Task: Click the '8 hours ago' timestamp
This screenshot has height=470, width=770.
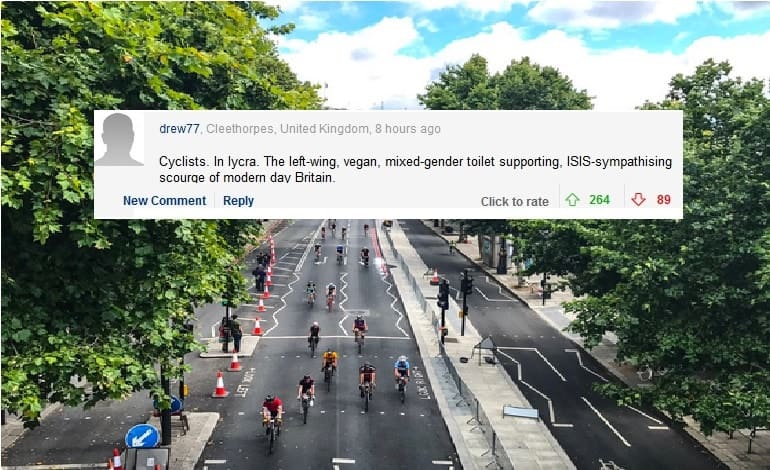Action: (x=408, y=129)
